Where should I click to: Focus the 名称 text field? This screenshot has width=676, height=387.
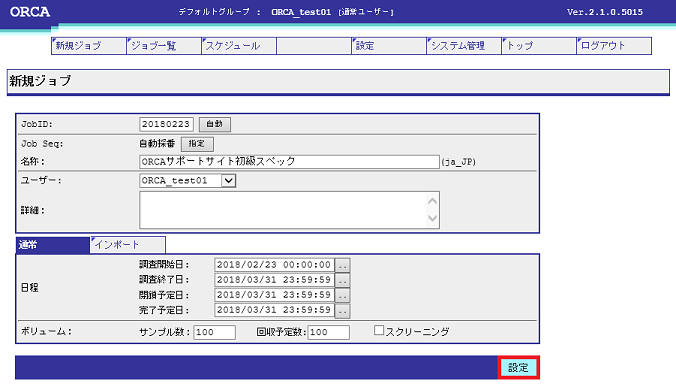tap(289, 162)
